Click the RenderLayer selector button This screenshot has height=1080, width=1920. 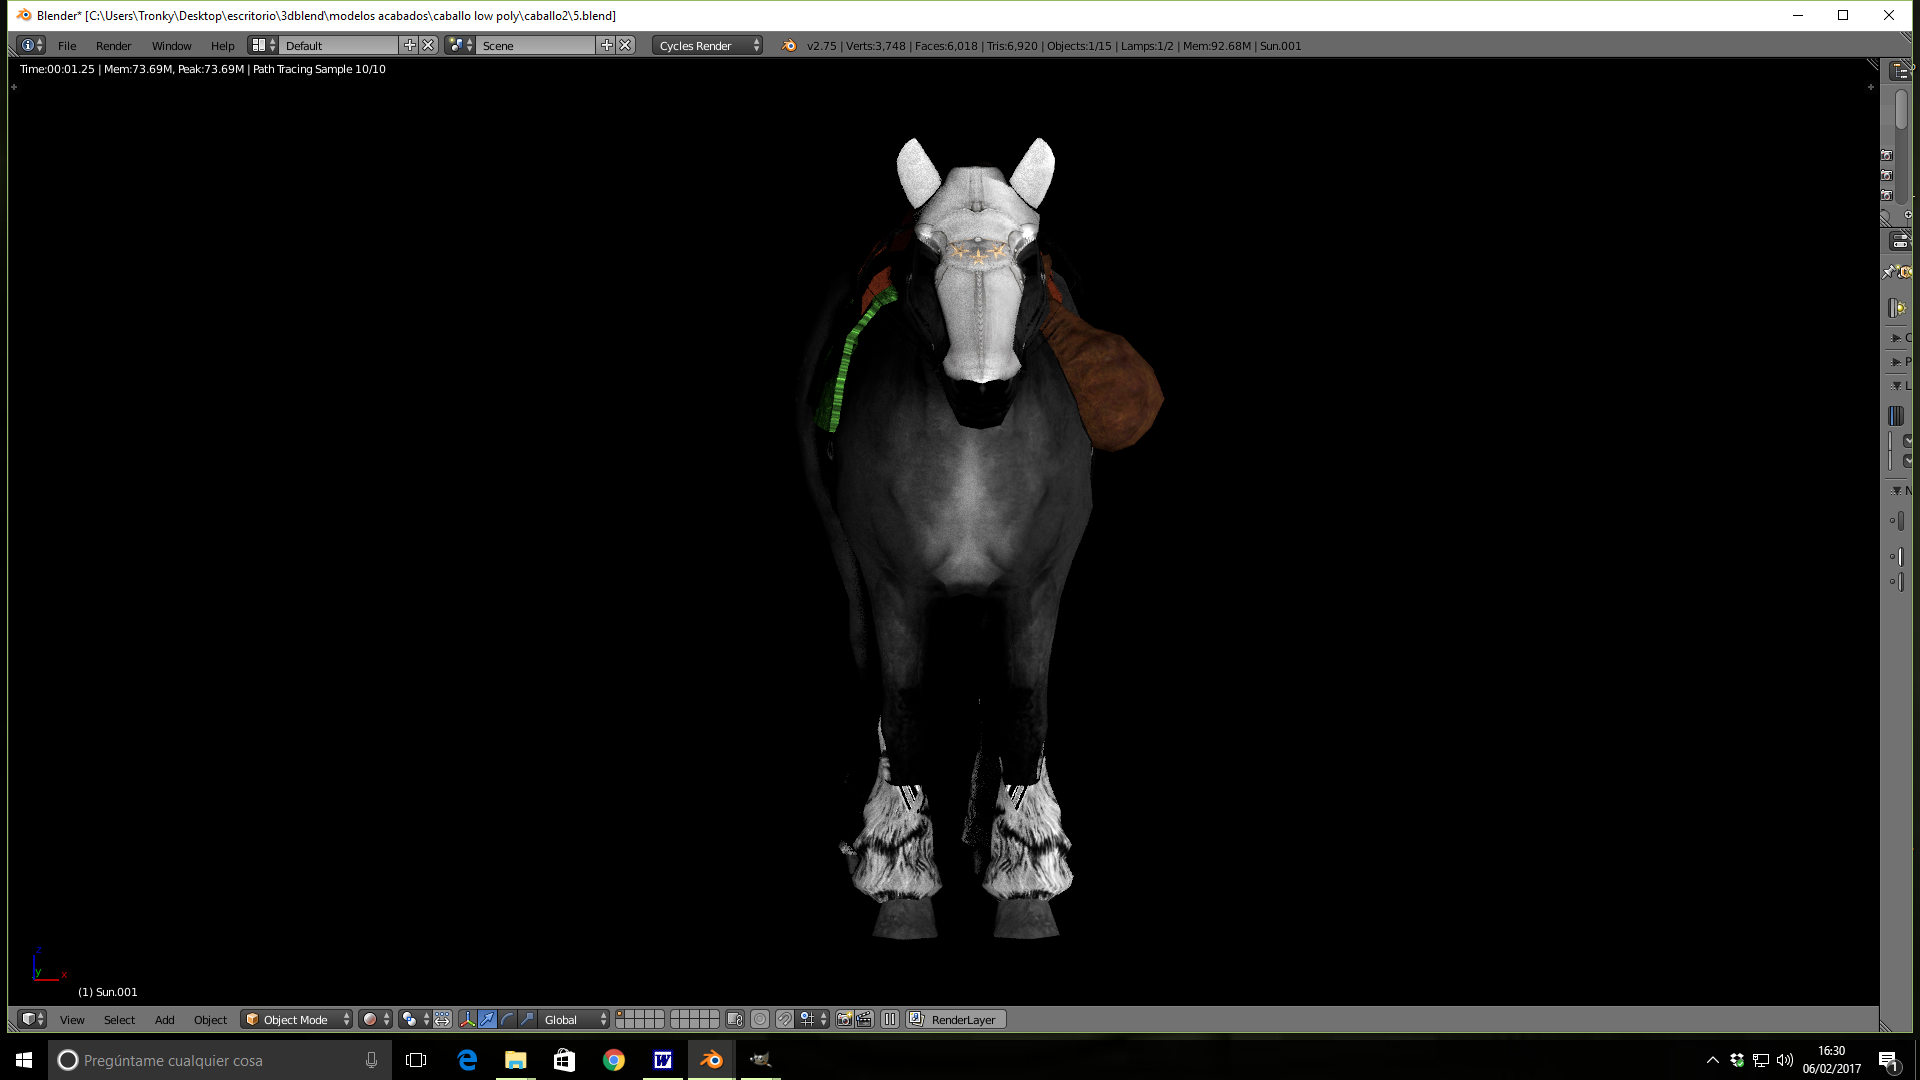(956, 1019)
